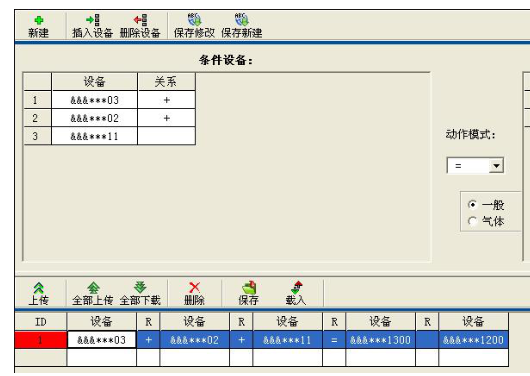Viewport: 530px width, 376px height.
Task: Select the highlighted cell &&&***11 in the bottom table
Action: [x=287, y=340]
